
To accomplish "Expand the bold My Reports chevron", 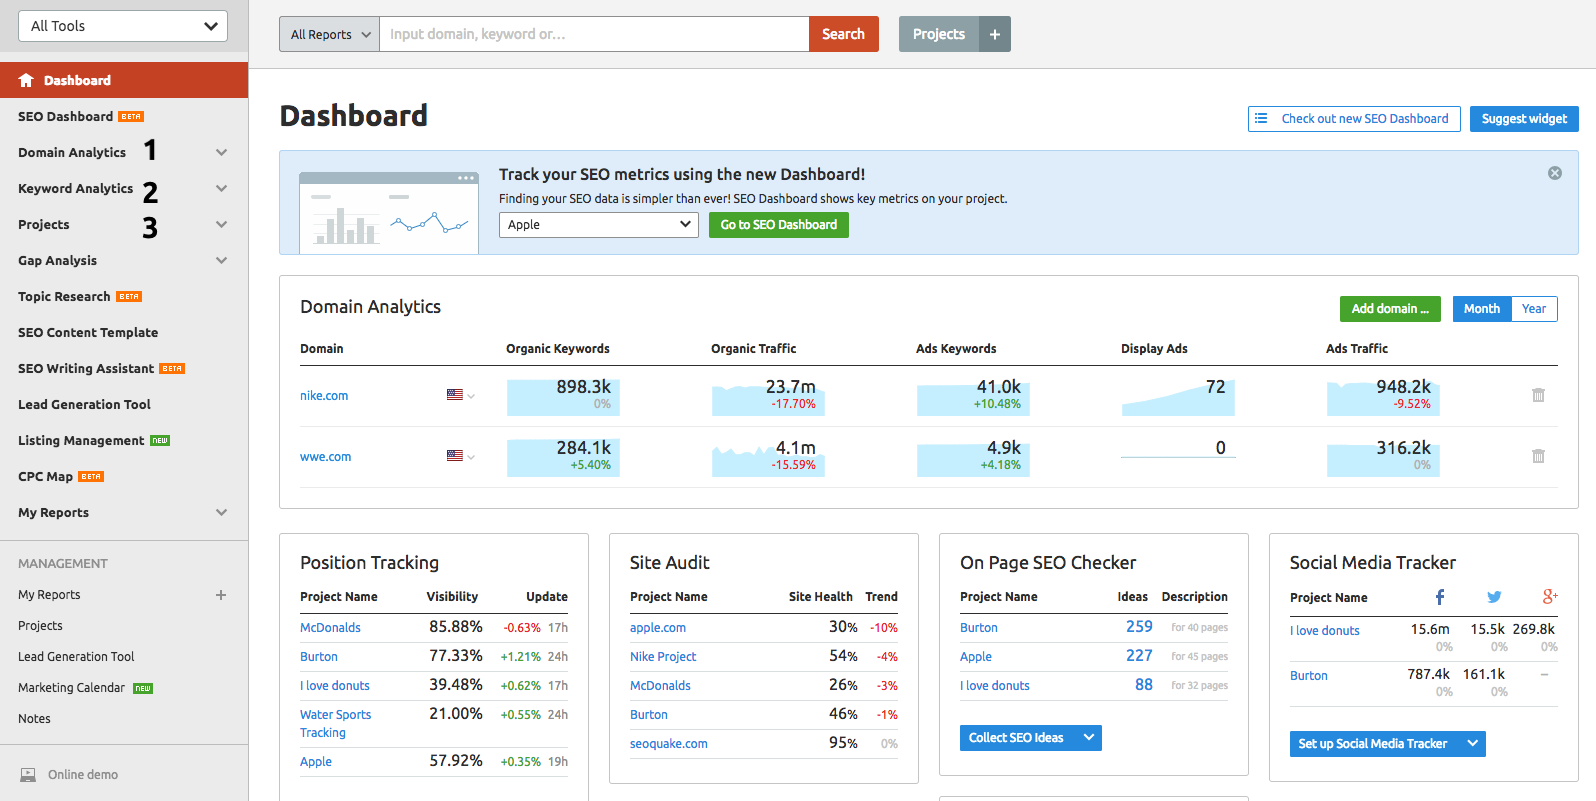I will pyautogui.click(x=222, y=513).
